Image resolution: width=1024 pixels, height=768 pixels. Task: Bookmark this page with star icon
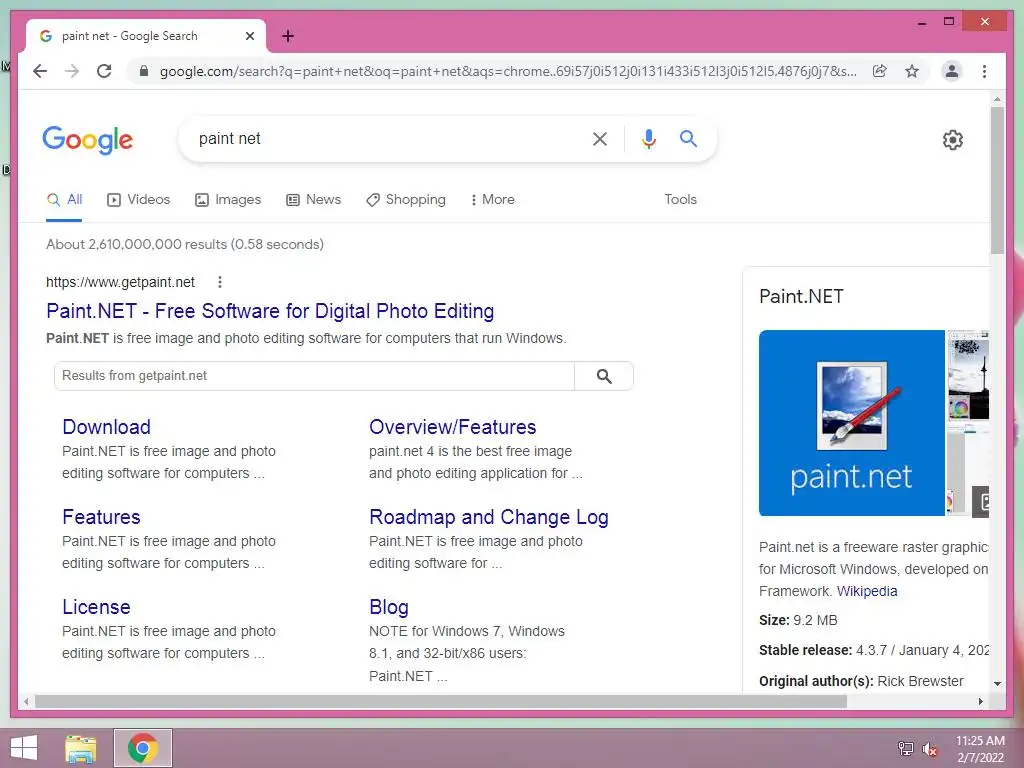tap(912, 71)
